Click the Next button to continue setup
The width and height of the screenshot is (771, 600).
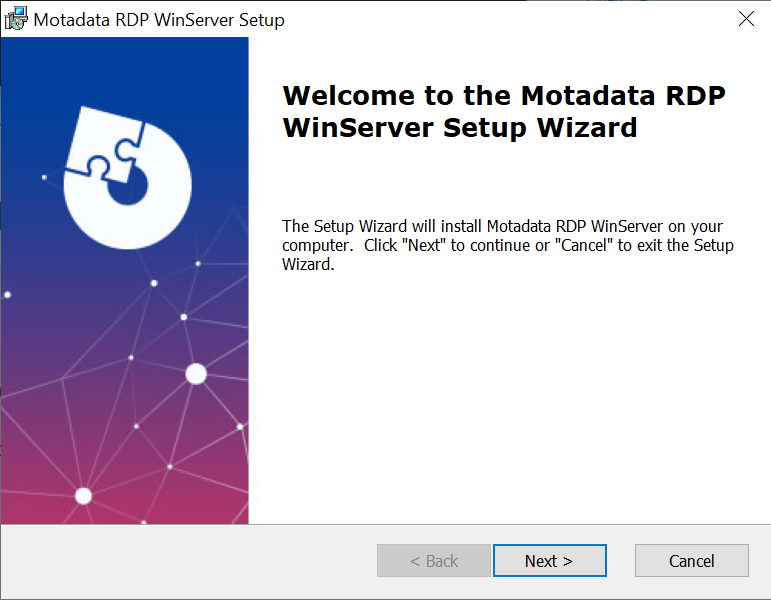coord(550,561)
